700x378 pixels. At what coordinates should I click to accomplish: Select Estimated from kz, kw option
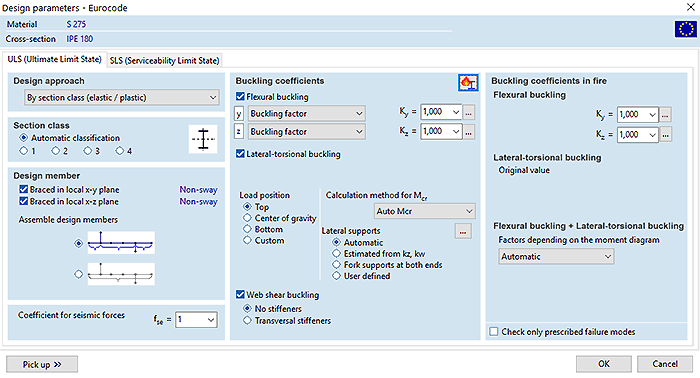click(x=336, y=253)
